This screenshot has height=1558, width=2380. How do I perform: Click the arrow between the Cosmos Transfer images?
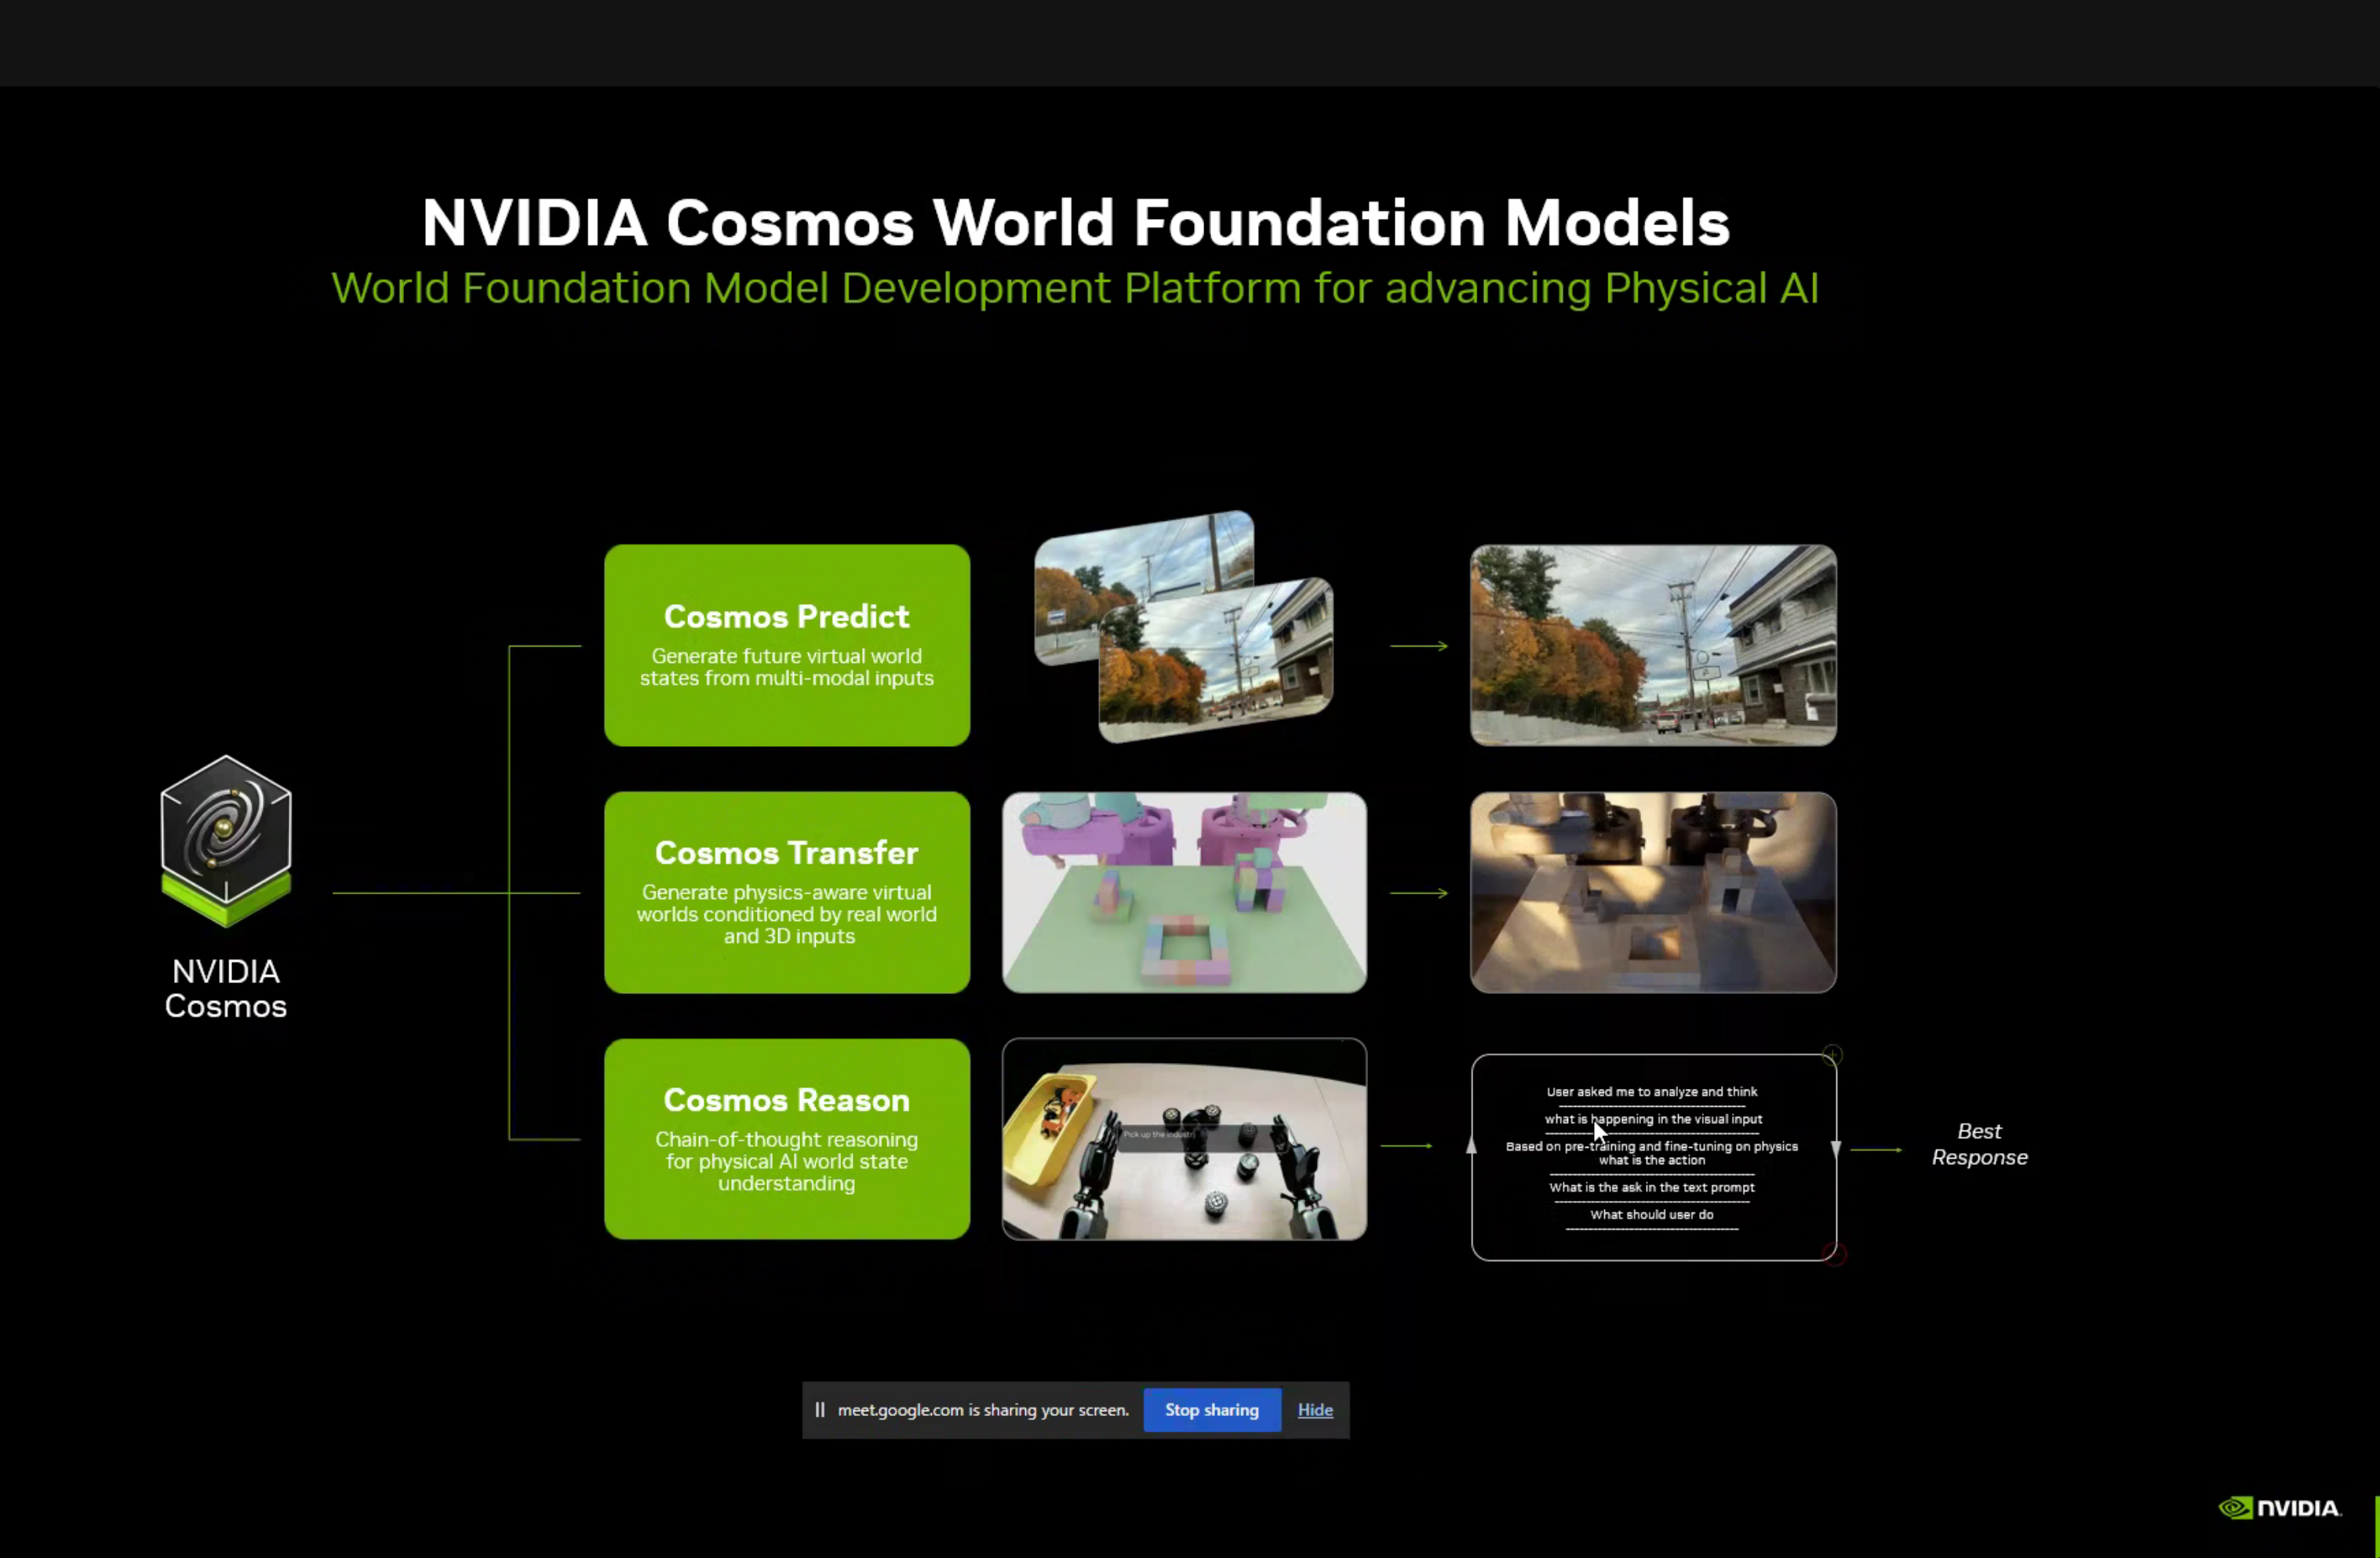[x=1418, y=893]
